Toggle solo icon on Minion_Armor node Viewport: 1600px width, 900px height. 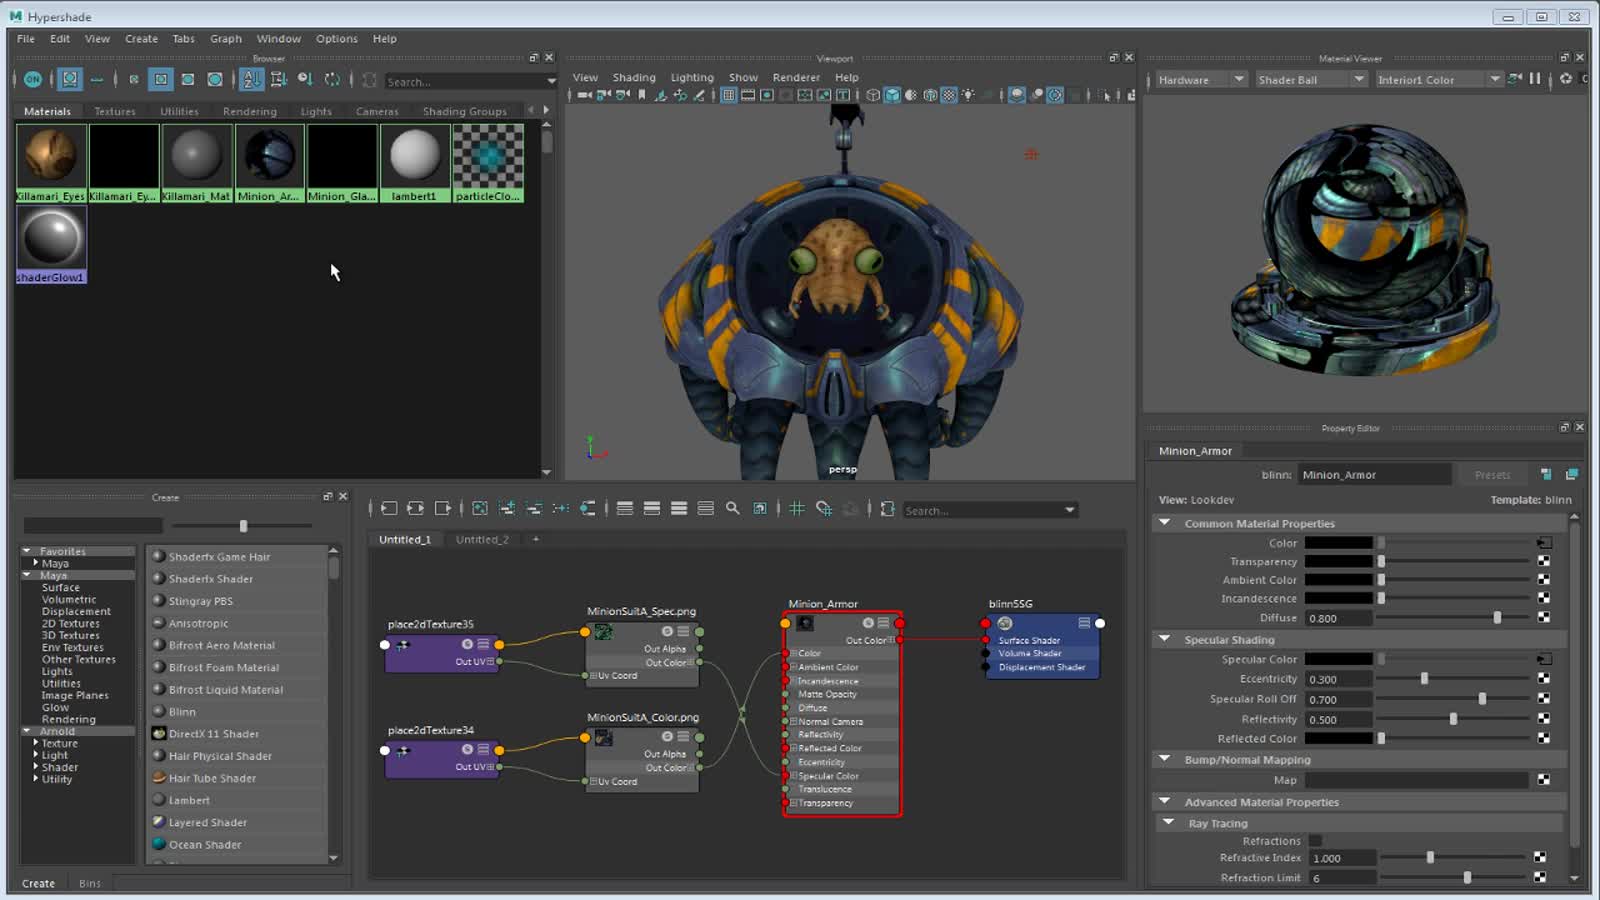click(x=868, y=623)
